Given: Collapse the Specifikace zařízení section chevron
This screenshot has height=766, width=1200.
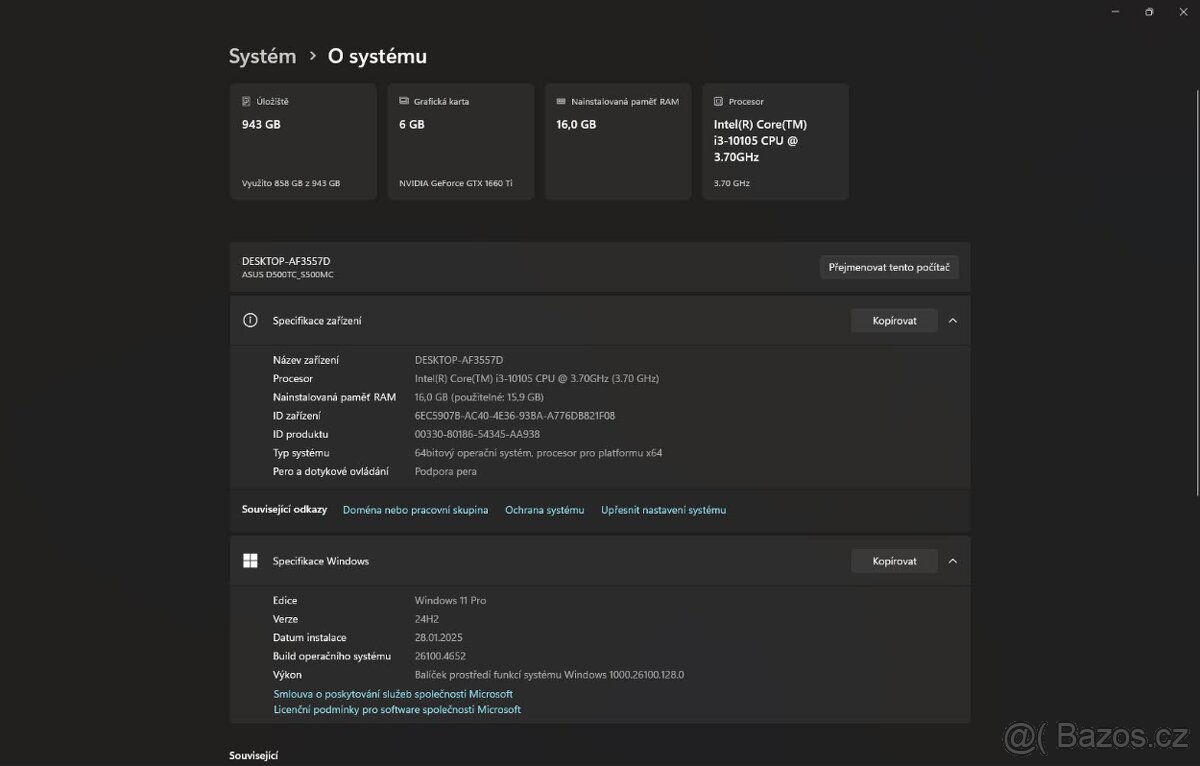Looking at the screenshot, I should point(952,320).
